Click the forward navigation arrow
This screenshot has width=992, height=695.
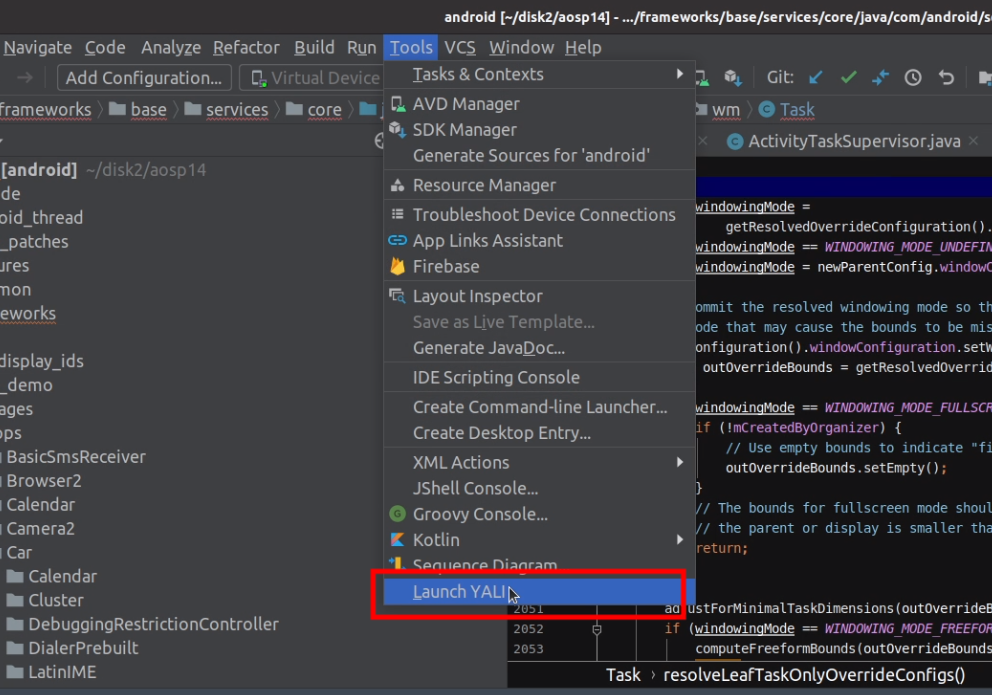click(x=25, y=78)
